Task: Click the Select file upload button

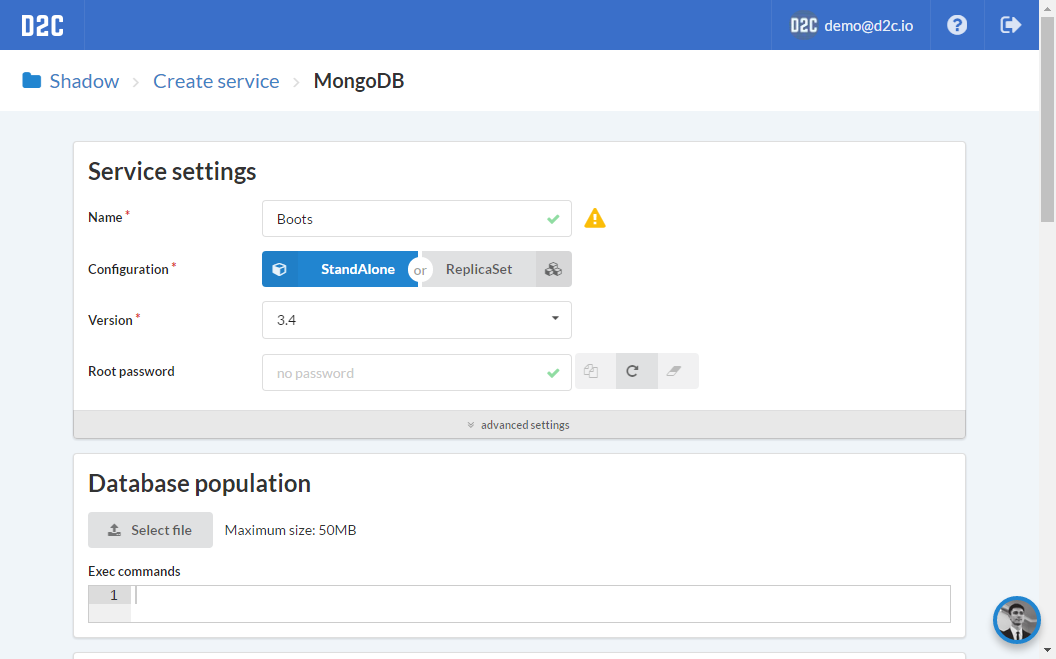Action: coord(150,530)
